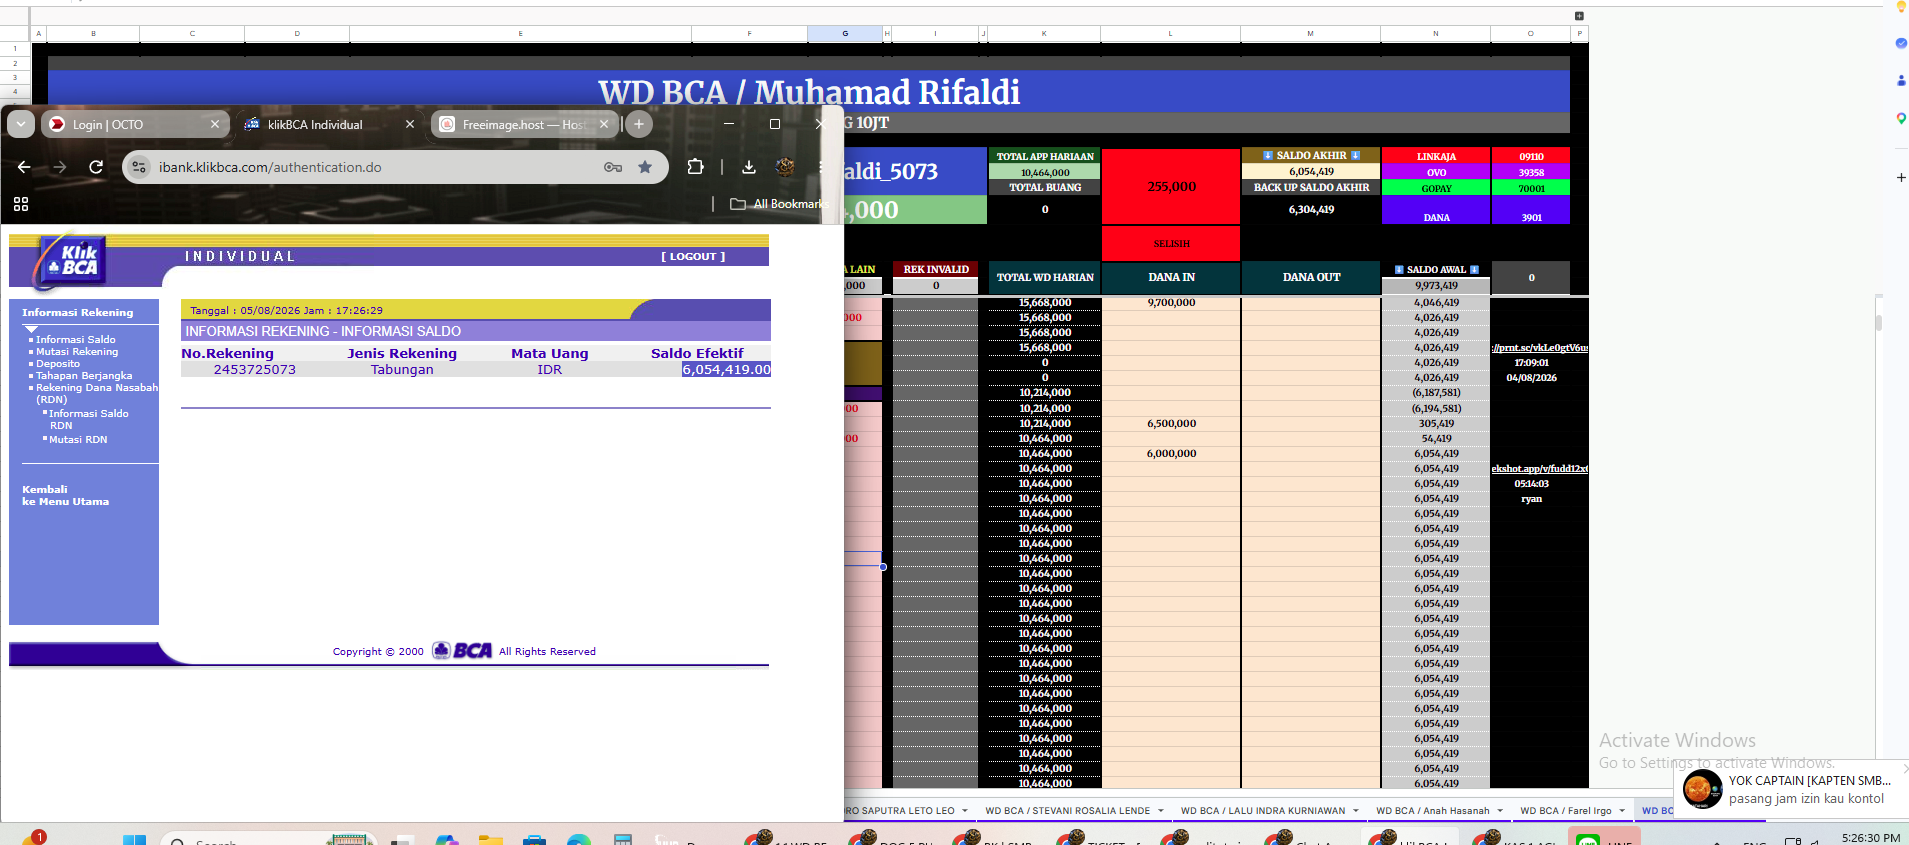Click the SALDO AKHIR header cell in spreadsheet
Viewport: 1909px width, 845px height.
tap(1311, 155)
